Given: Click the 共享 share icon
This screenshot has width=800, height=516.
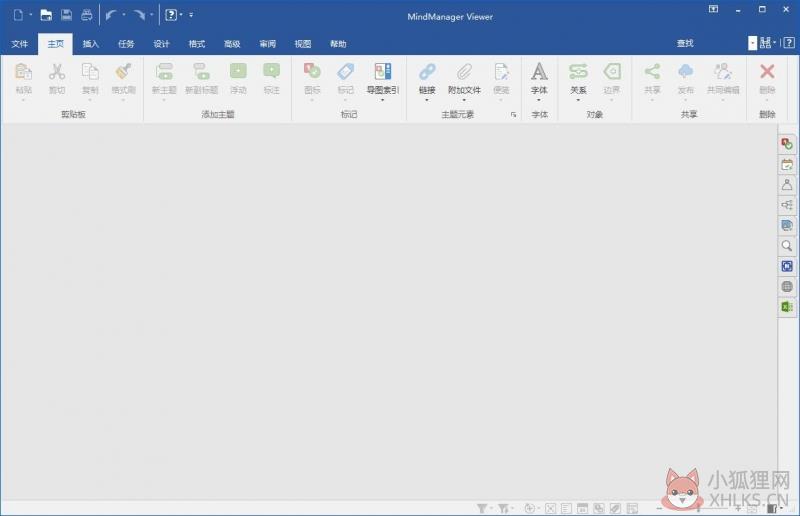Looking at the screenshot, I should (x=652, y=71).
